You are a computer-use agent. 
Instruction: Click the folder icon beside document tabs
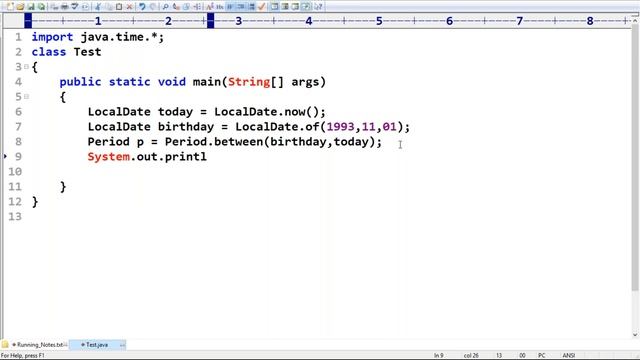coord(5,345)
